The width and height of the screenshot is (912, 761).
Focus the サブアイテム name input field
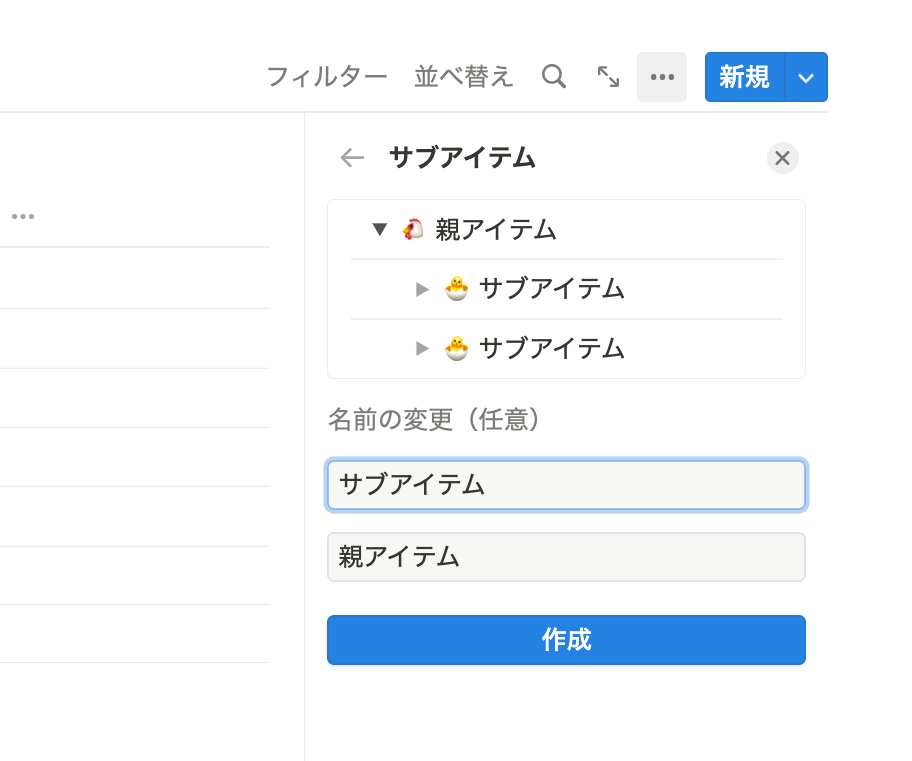566,485
